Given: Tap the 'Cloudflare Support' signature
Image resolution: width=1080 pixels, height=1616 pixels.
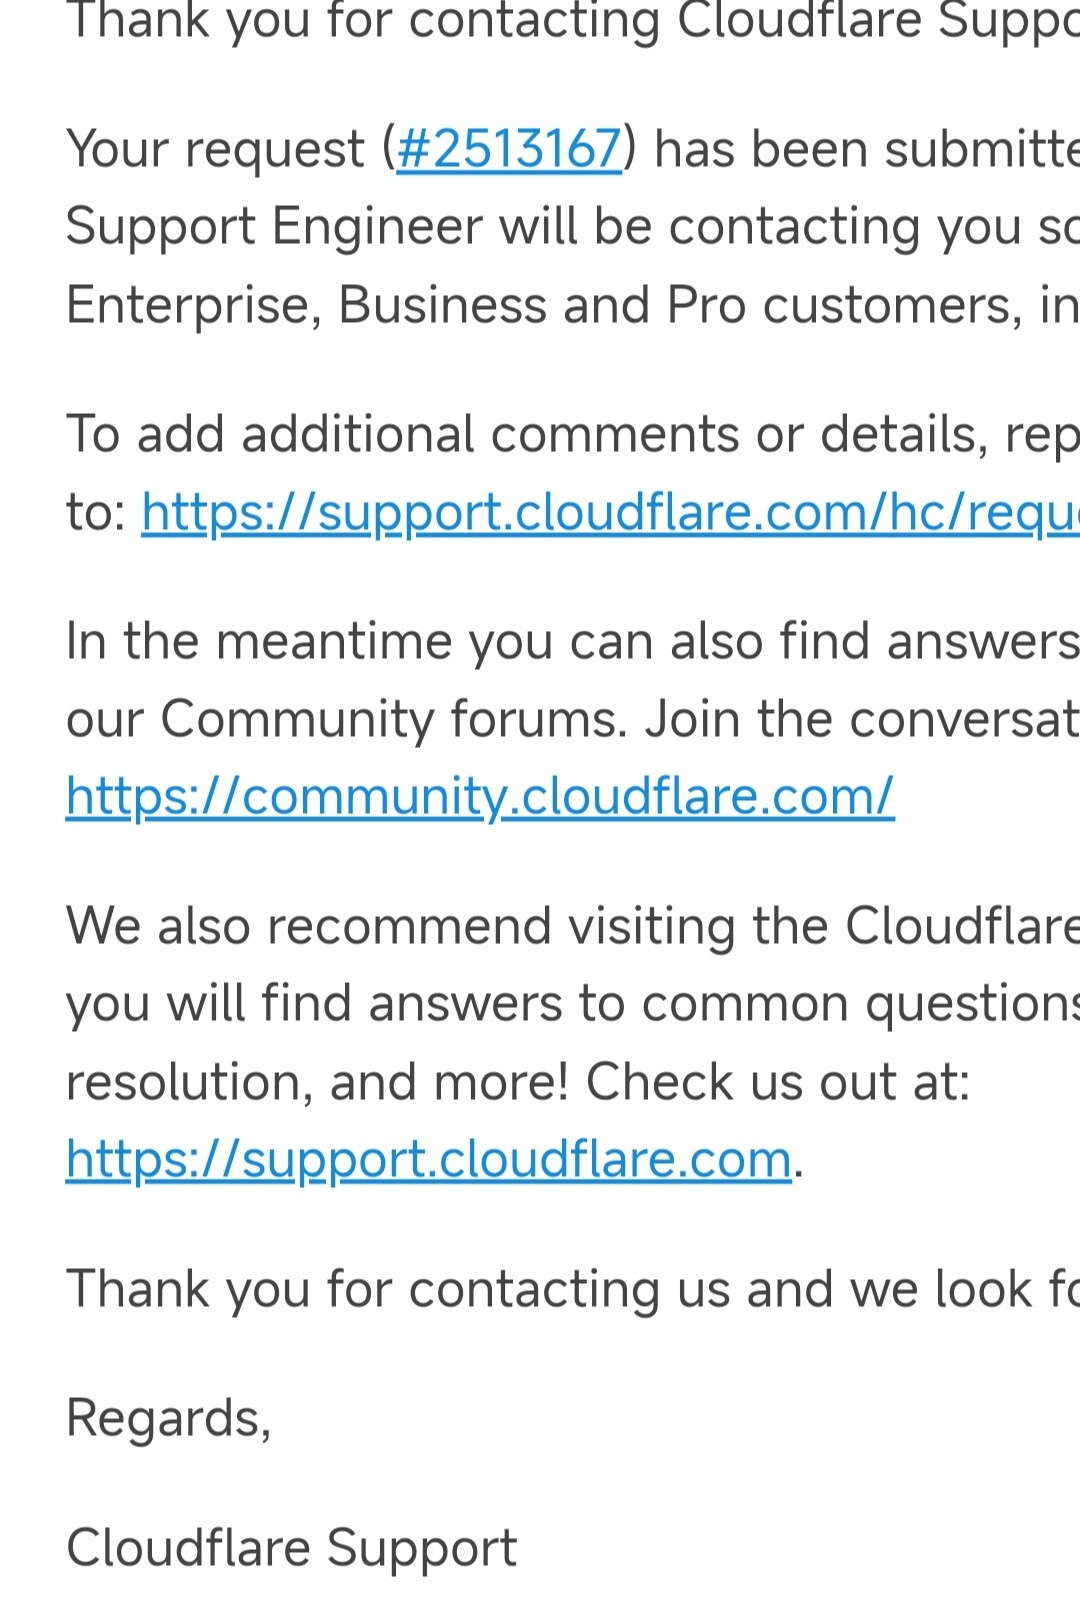Looking at the screenshot, I should (291, 1548).
